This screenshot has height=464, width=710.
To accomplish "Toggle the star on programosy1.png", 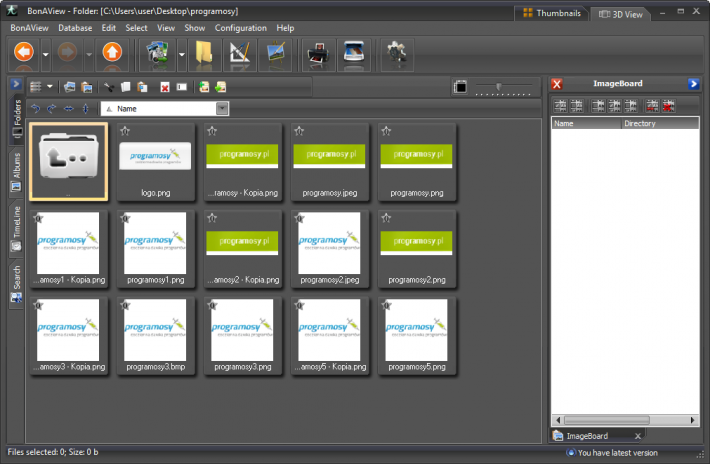I will (125, 219).
